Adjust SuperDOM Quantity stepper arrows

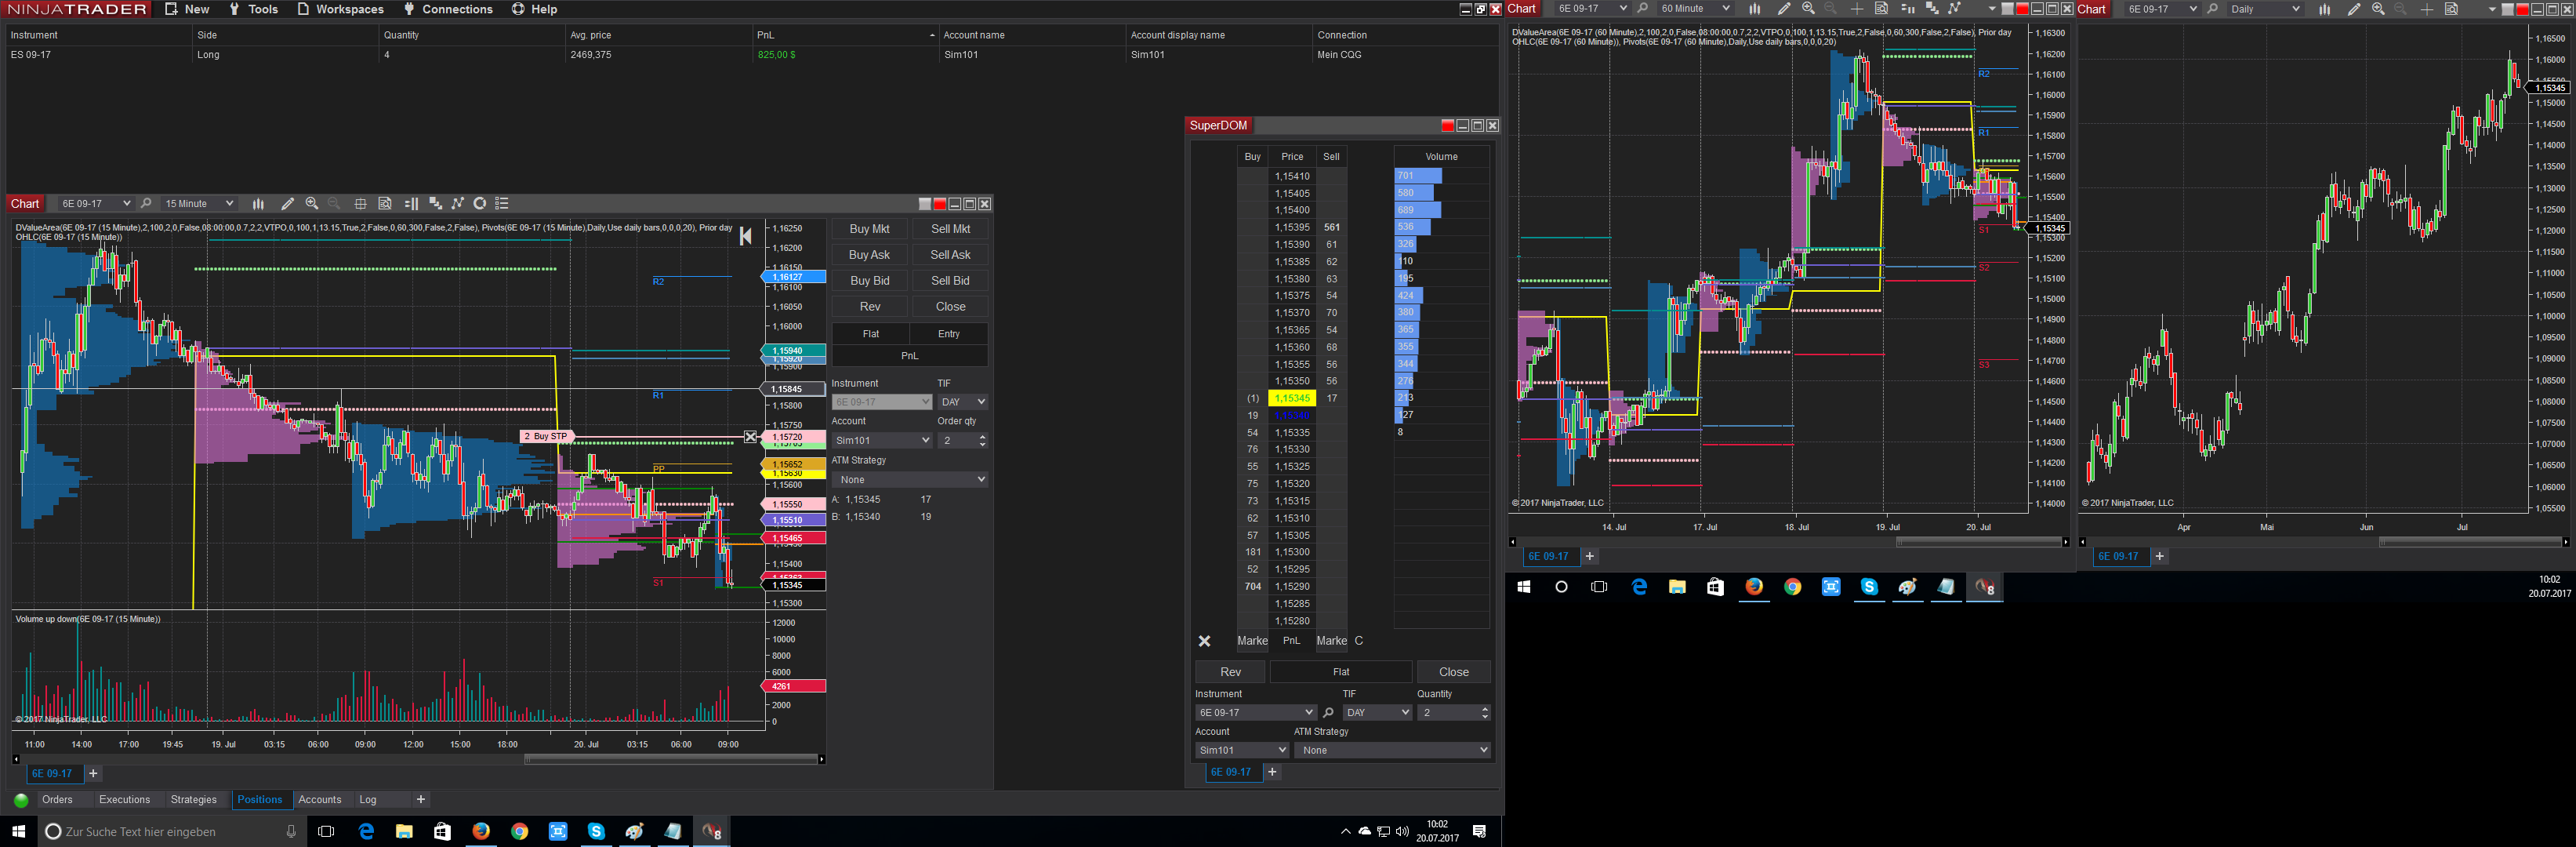pos(1484,712)
